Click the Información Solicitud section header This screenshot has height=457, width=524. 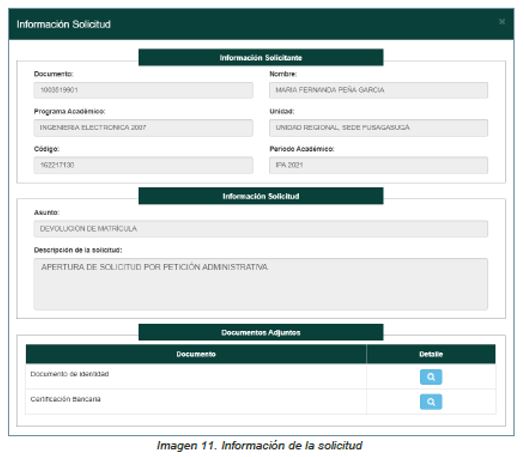pyautogui.click(x=261, y=196)
